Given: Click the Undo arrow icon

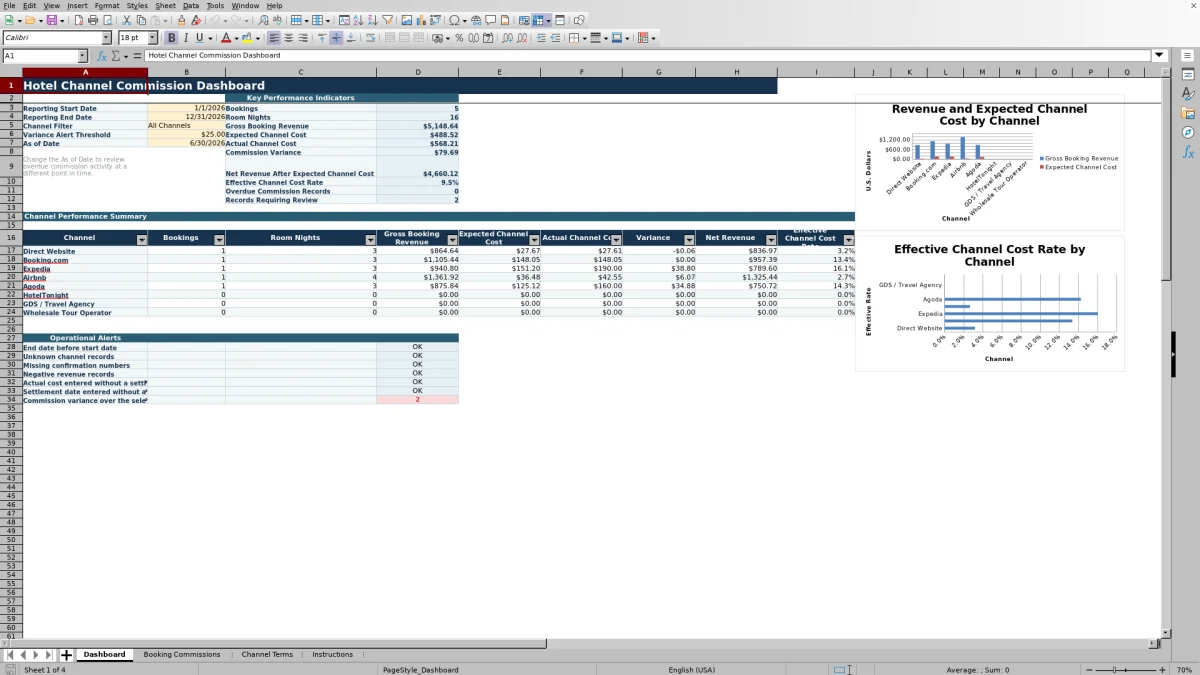Looking at the screenshot, I should pos(215,20).
